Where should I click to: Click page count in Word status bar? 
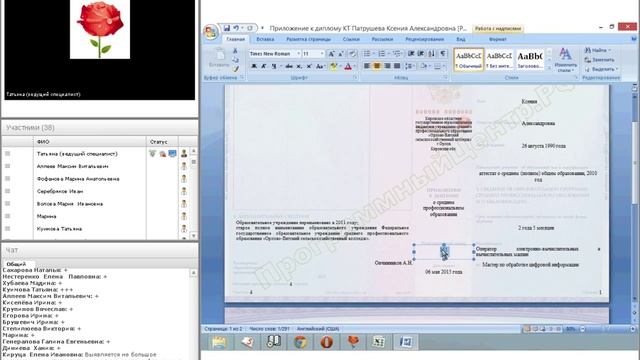[223, 329]
